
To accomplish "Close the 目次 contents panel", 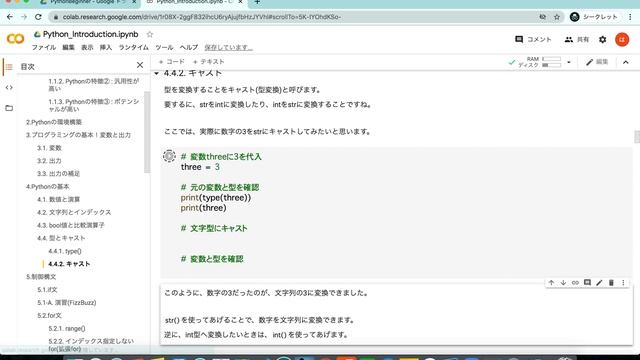I will tap(140, 65).
